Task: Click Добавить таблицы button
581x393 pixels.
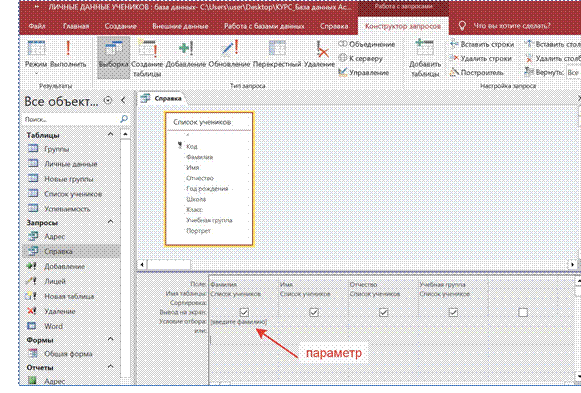Action: point(425,57)
